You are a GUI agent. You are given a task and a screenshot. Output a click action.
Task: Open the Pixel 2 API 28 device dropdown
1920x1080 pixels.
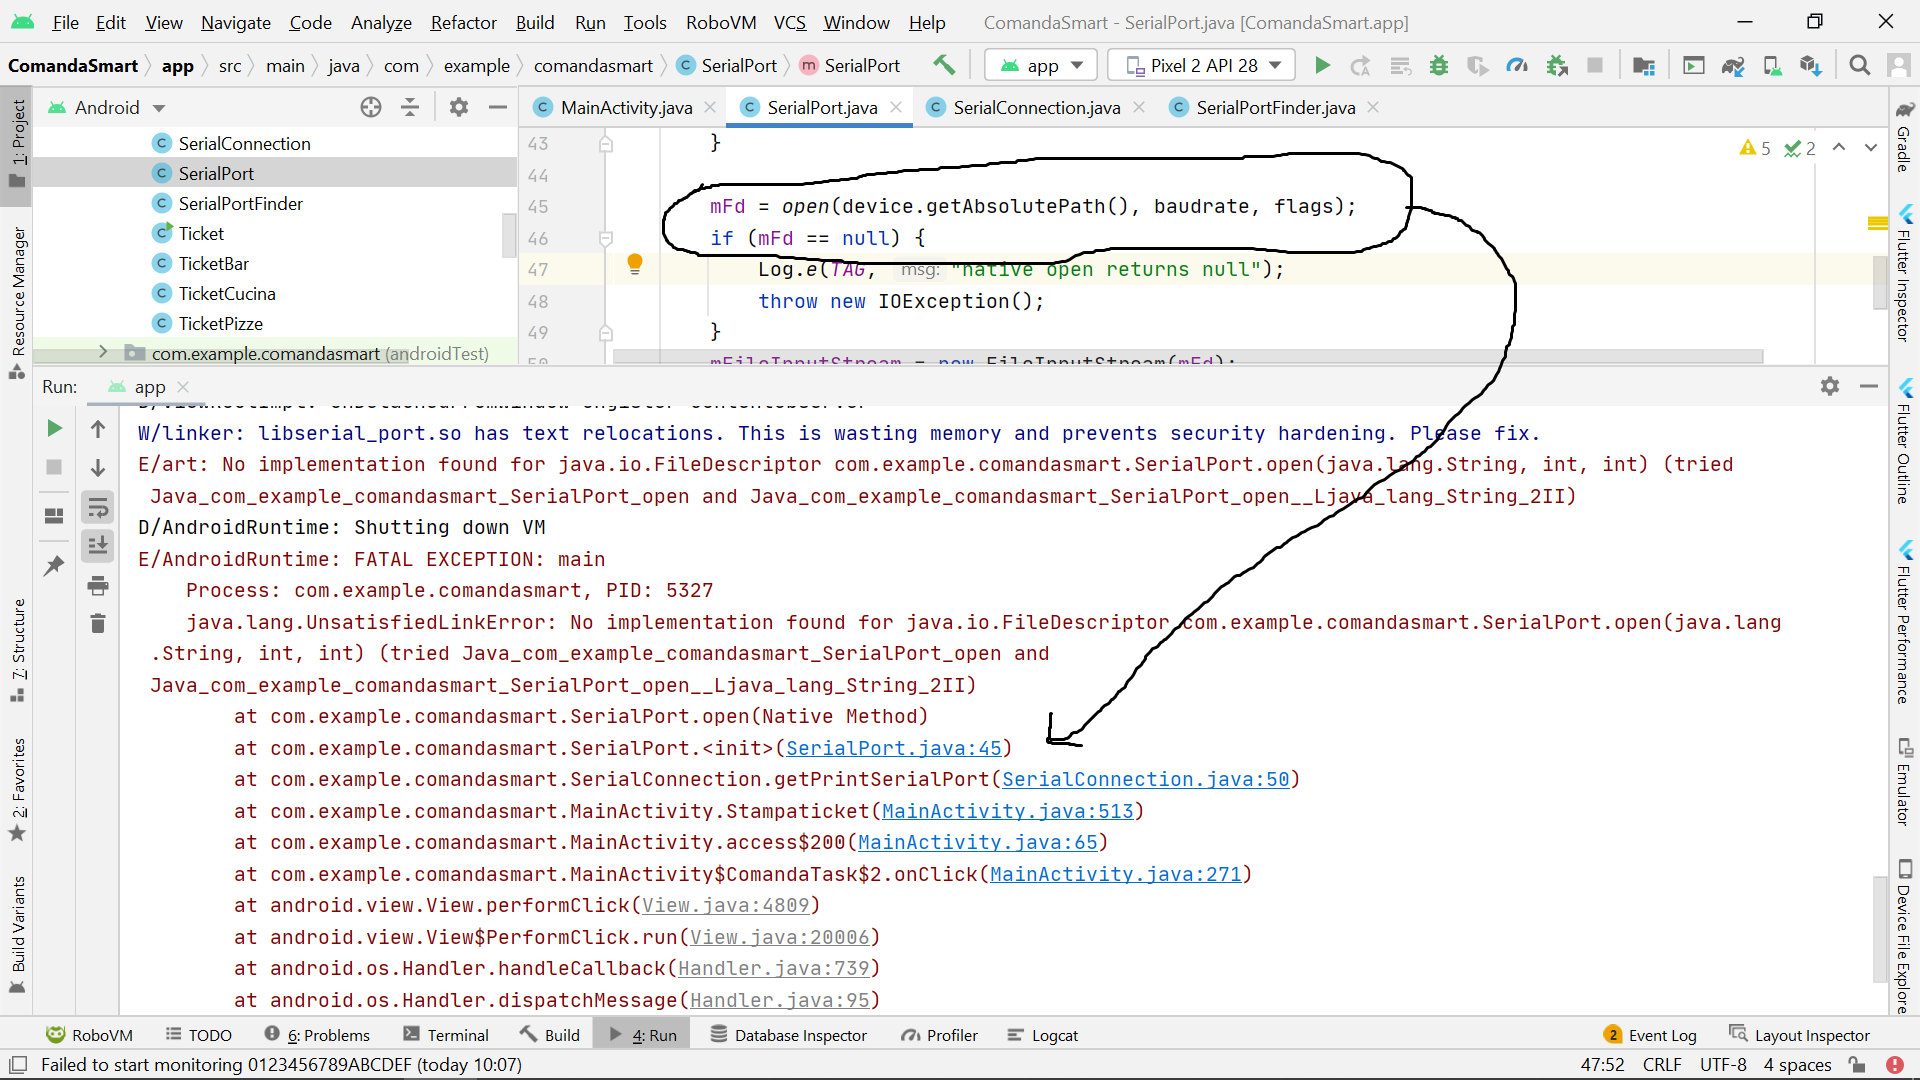(x=1203, y=66)
